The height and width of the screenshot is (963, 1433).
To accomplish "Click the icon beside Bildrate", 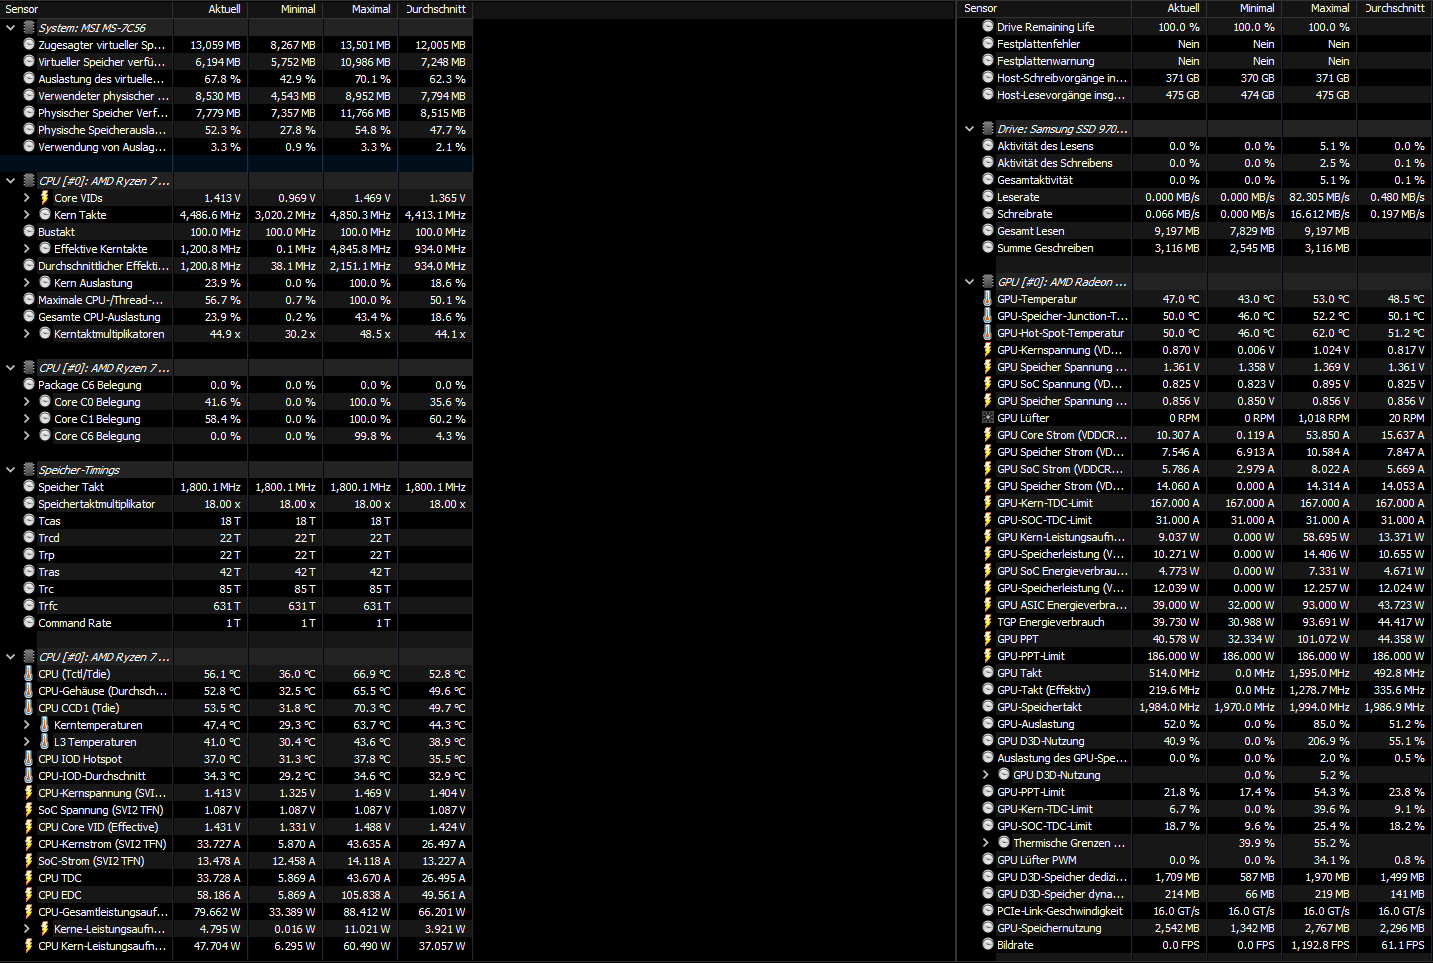I will (x=988, y=945).
